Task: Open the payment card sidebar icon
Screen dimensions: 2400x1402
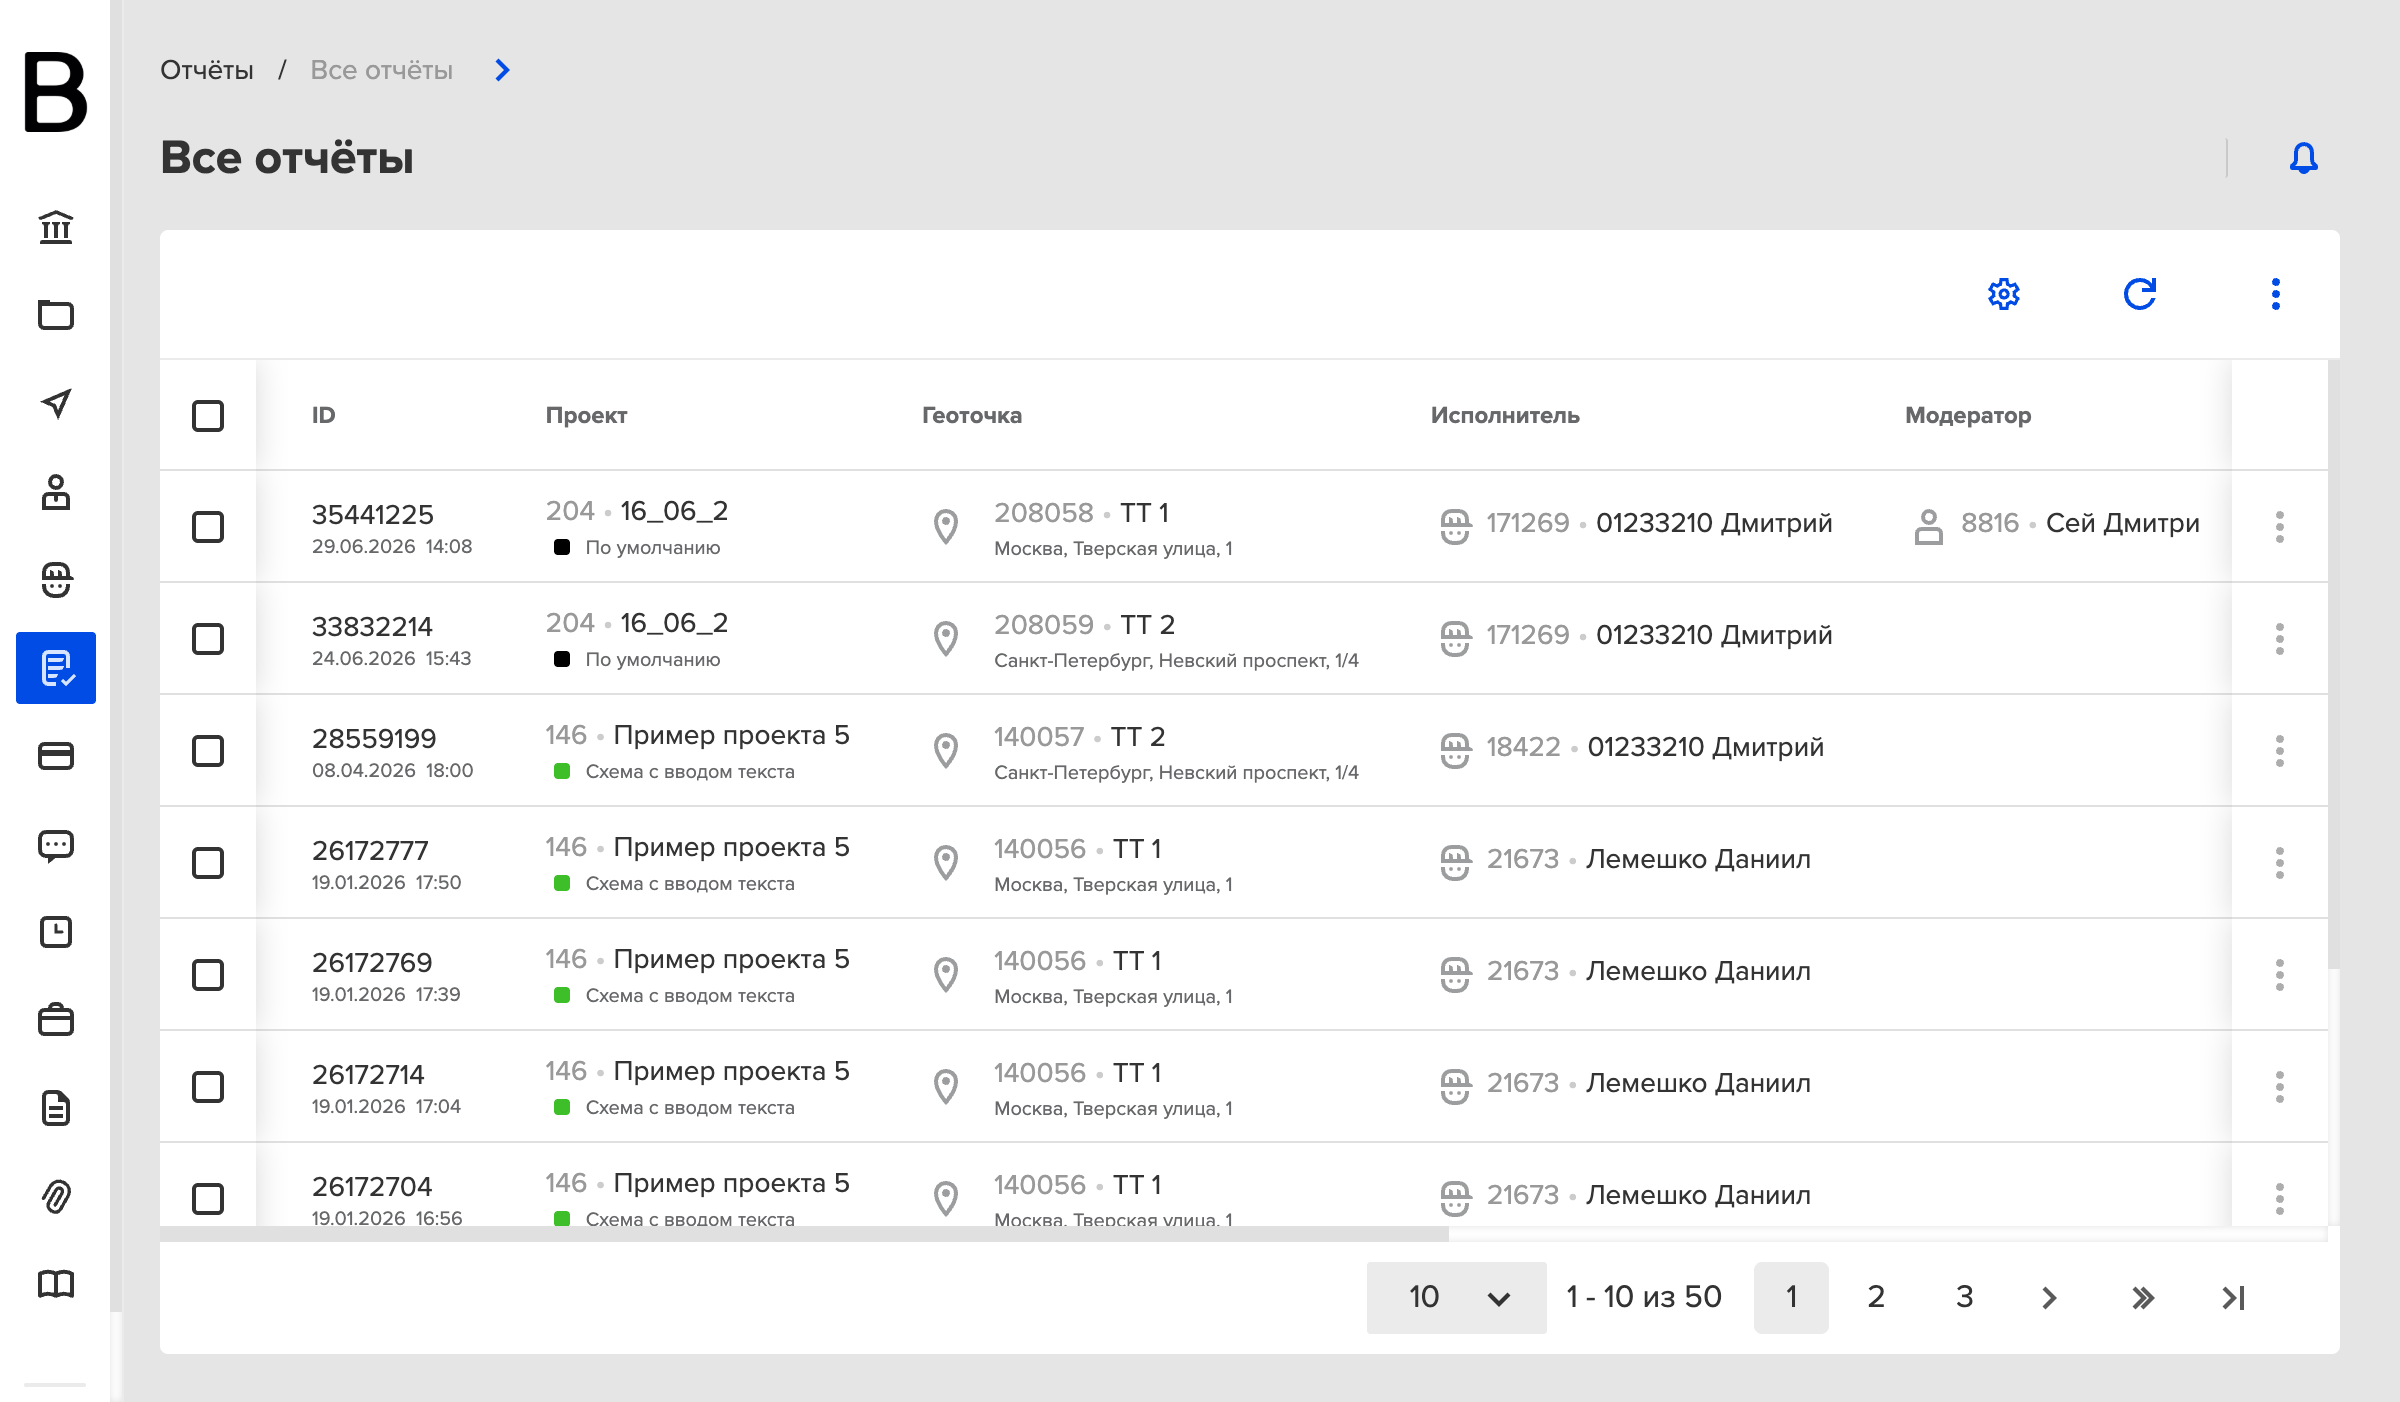Action: click(56, 756)
